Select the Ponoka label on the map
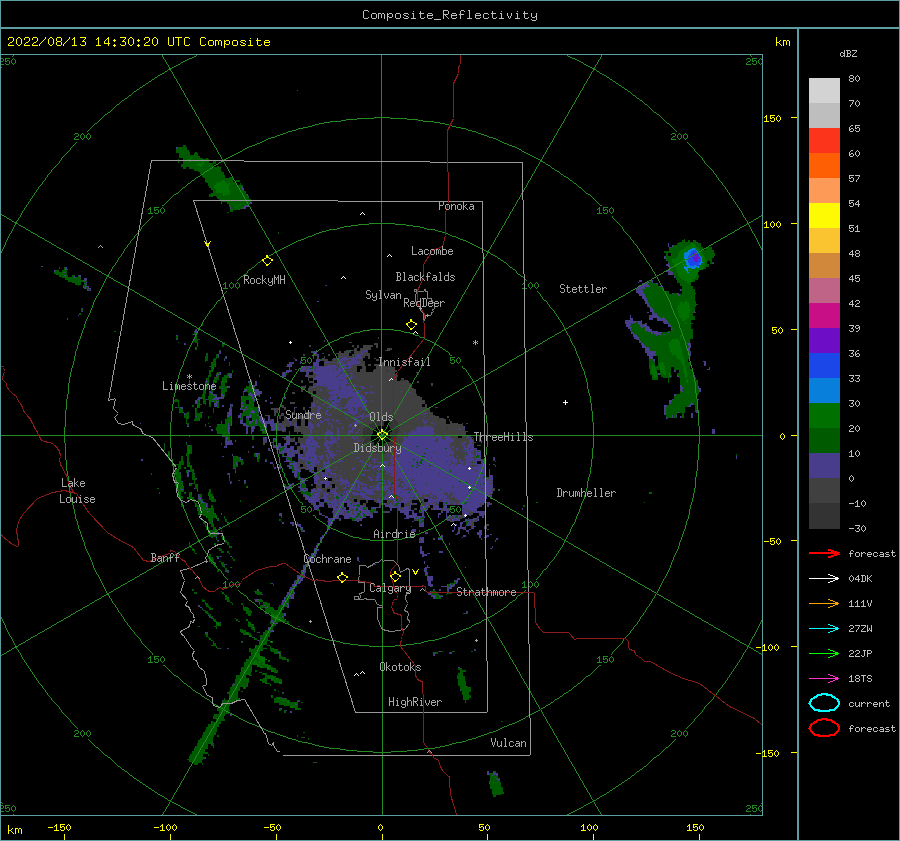The width and height of the screenshot is (900, 841). (456, 206)
